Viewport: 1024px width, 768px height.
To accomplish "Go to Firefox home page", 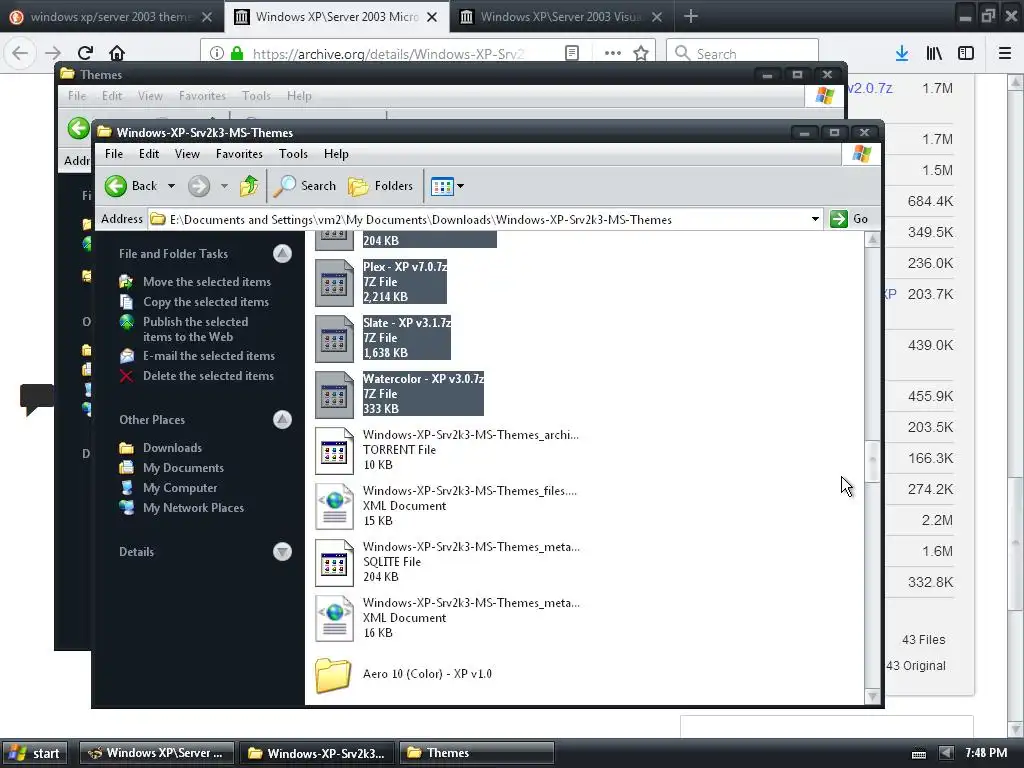I will (x=116, y=53).
